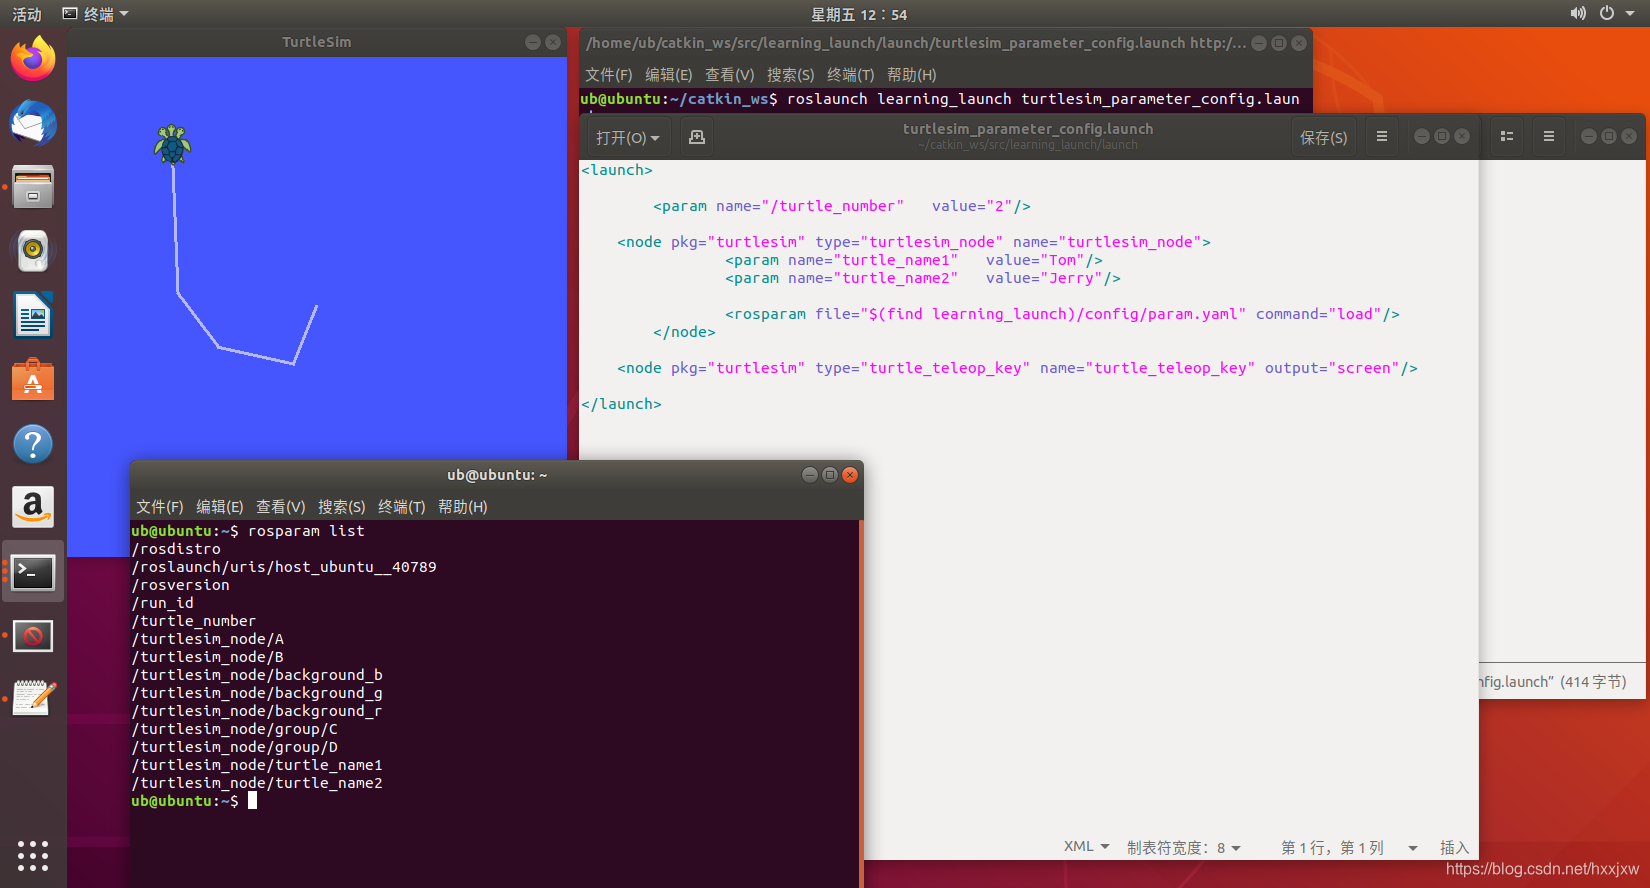Image resolution: width=1650 pixels, height=888 pixels.
Task: Open the Help dock icon
Action: click(x=33, y=444)
